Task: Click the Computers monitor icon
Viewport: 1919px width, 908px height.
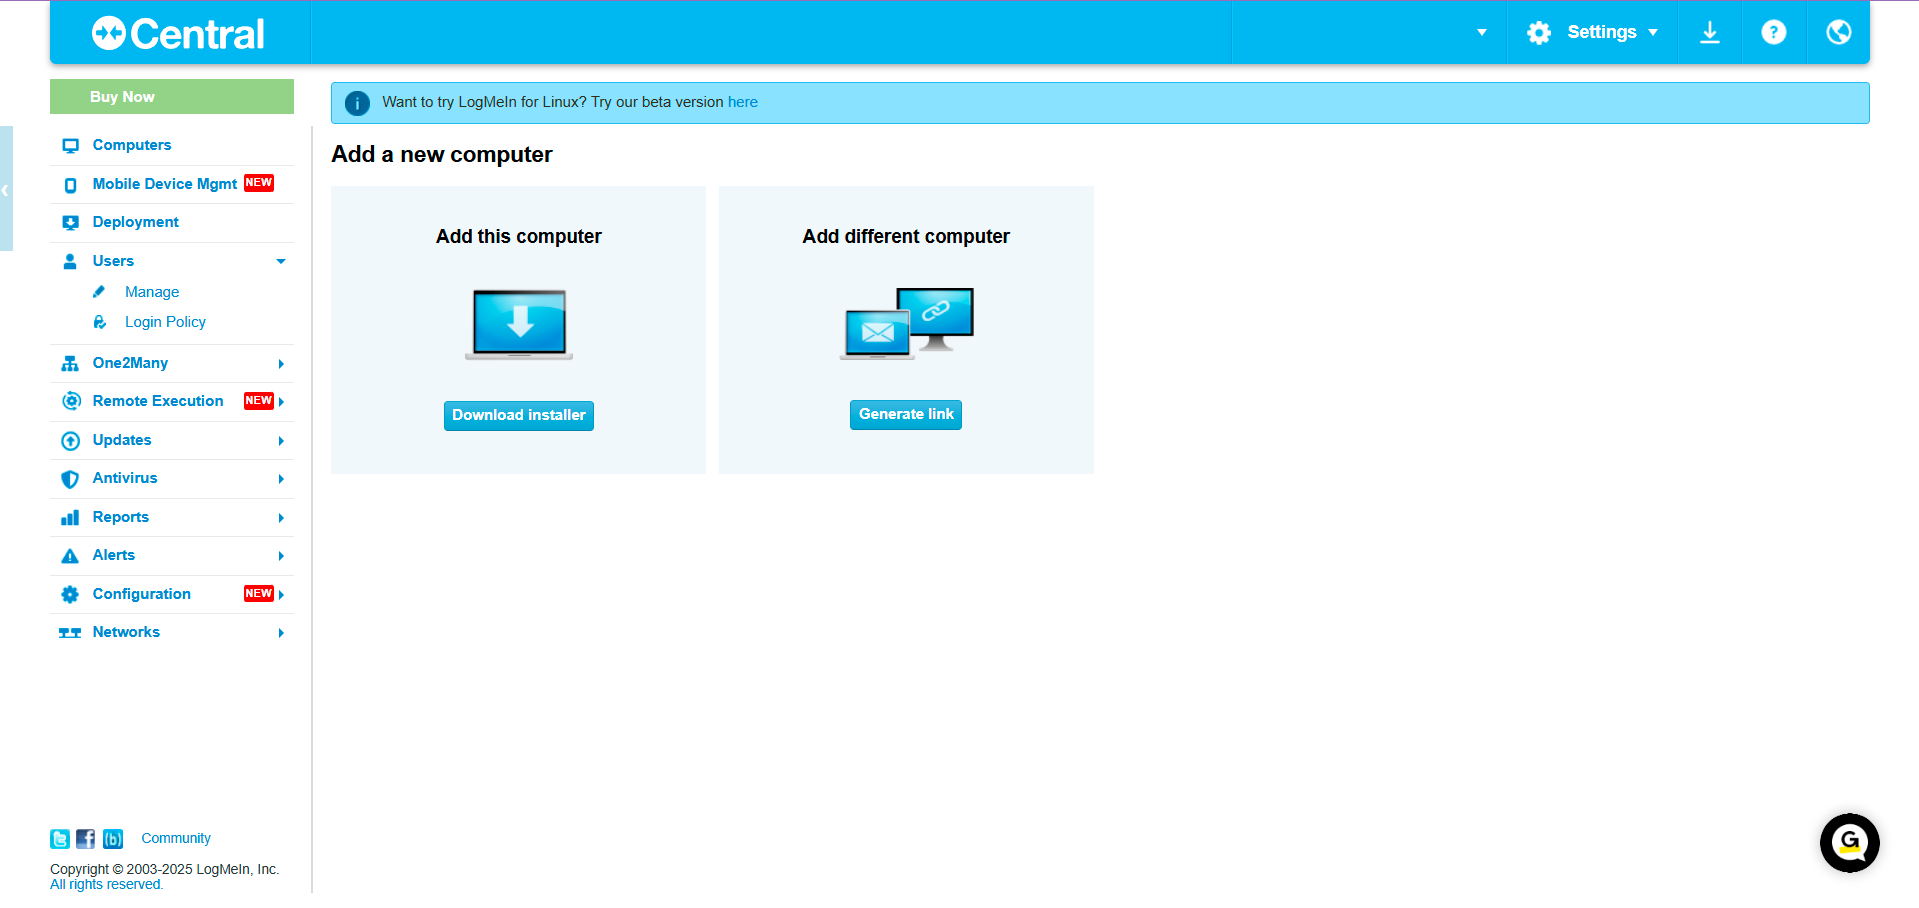Action: [x=70, y=146]
